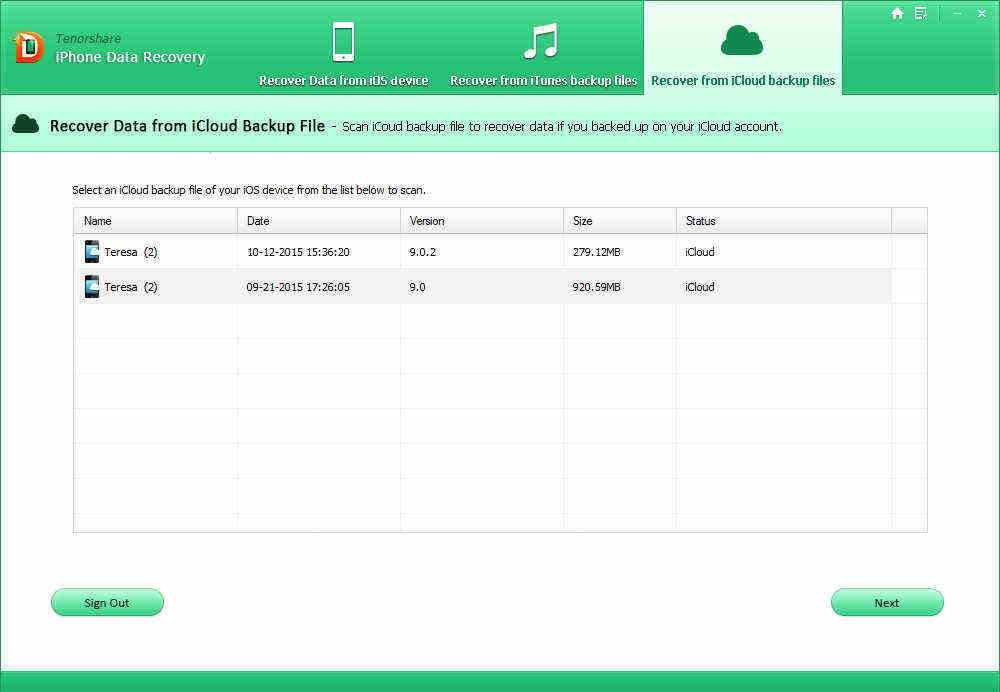
Task: Click iCloud status of the 279.12MB backup
Action: click(x=700, y=252)
